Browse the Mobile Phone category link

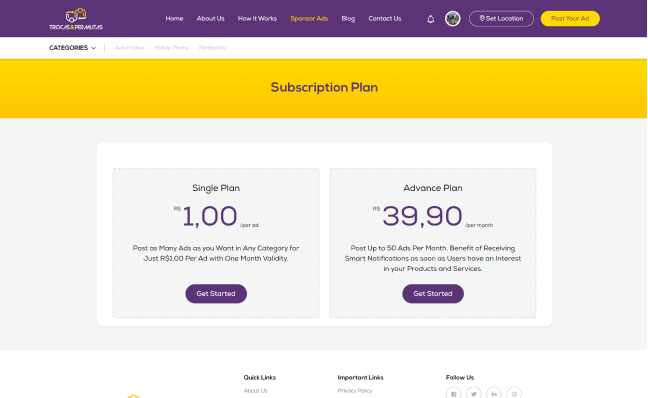[x=172, y=48]
